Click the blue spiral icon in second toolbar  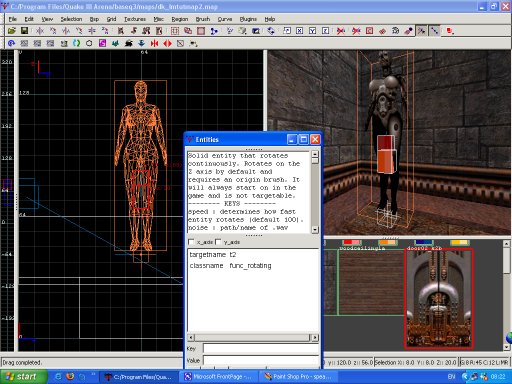(12, 43)
